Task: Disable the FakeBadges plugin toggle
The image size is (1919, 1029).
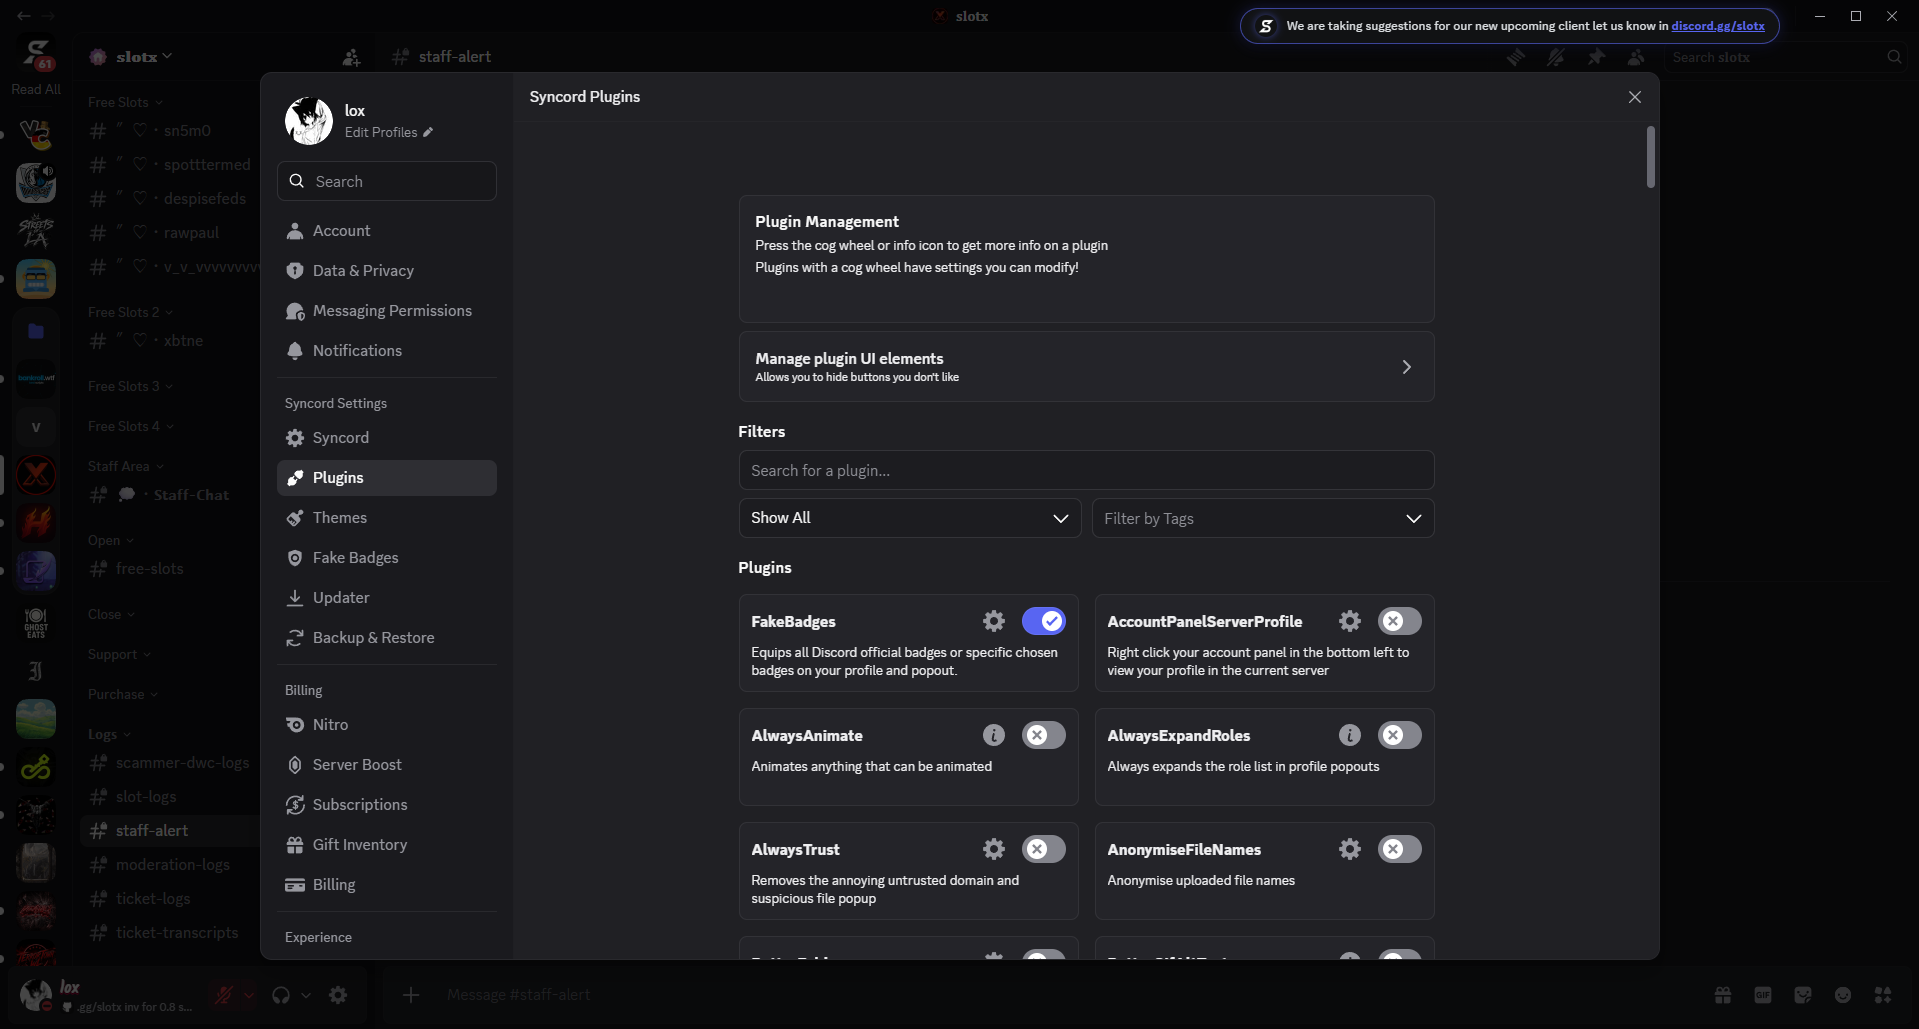Action: pyautogui.click(x=1043, y=621)
